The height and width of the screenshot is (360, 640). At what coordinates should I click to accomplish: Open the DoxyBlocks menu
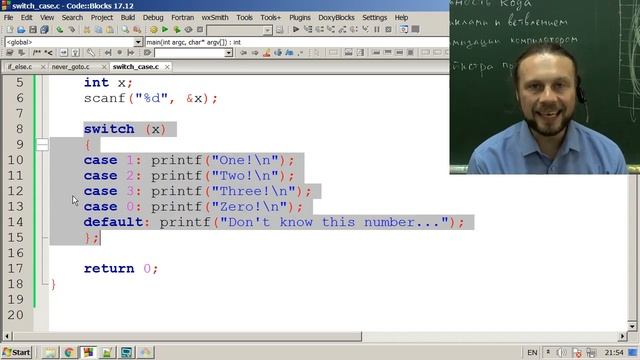point(336,18)
